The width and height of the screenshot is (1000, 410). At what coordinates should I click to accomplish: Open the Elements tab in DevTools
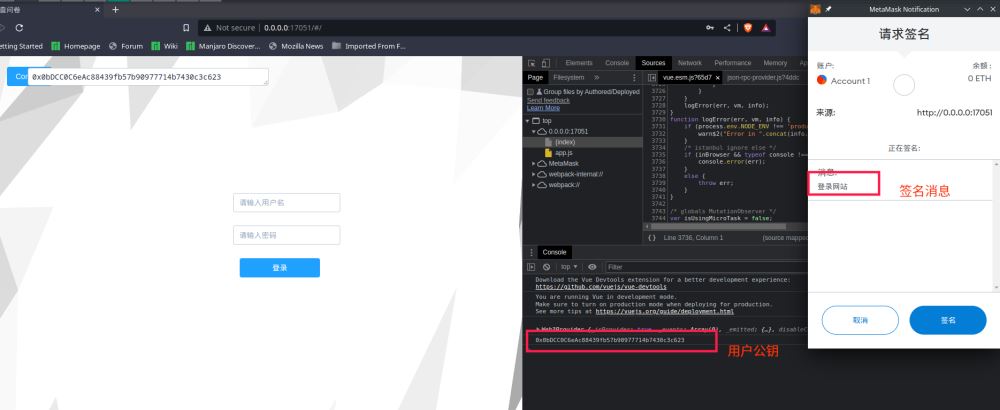tap(578, 63)
